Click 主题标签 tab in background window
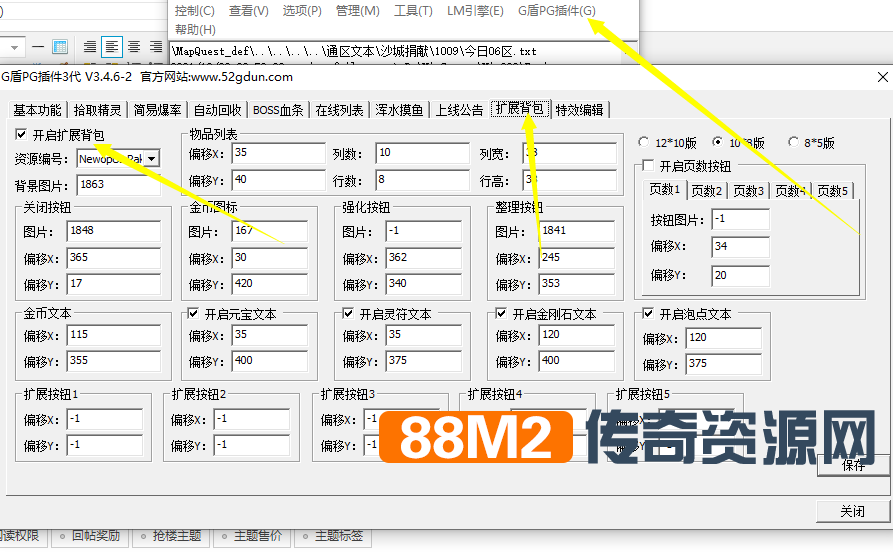 point(333,536)
